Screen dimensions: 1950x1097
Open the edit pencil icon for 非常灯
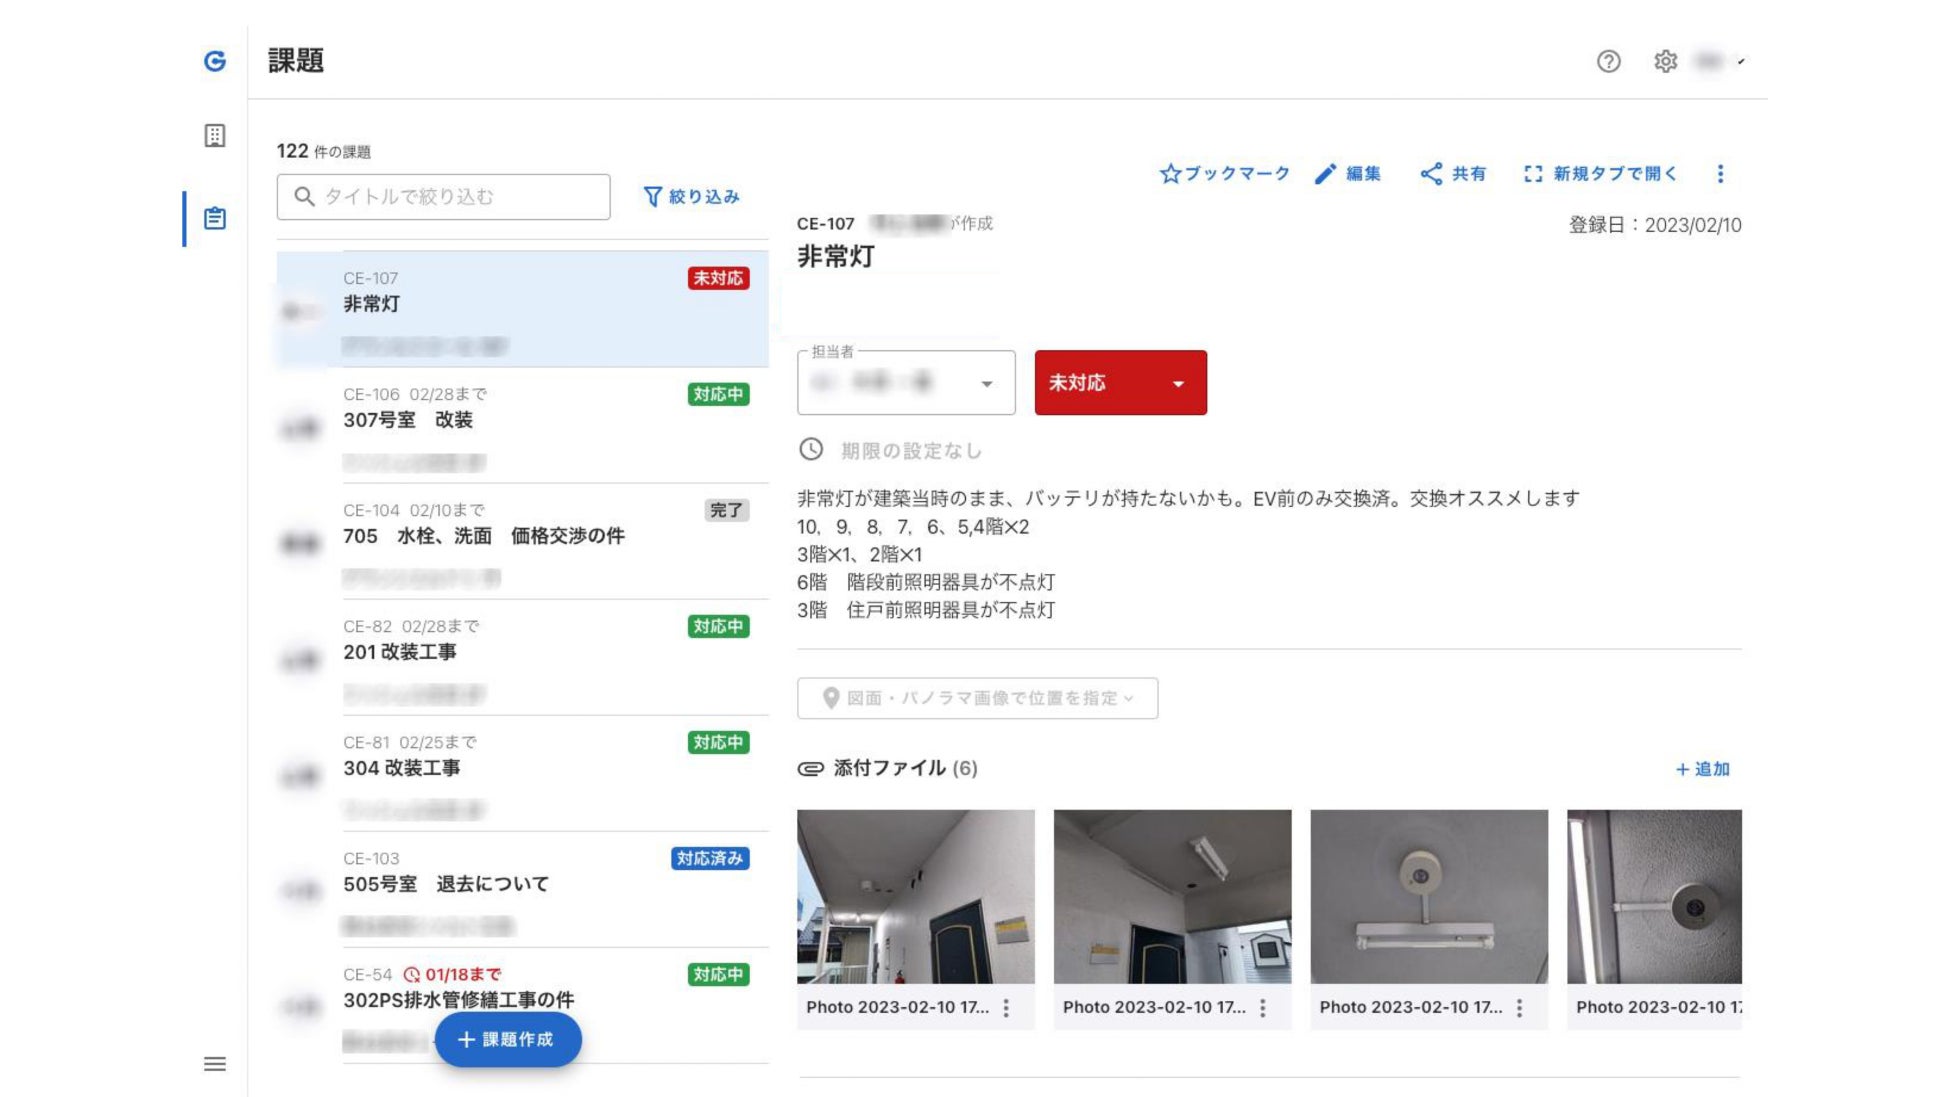click(x=1325, y=174)
